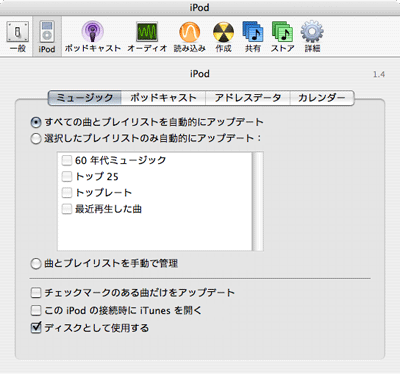Screen dimensions: 400x374
Task: Open the 共有 sharing preferences icon
Action: point(253,37)
